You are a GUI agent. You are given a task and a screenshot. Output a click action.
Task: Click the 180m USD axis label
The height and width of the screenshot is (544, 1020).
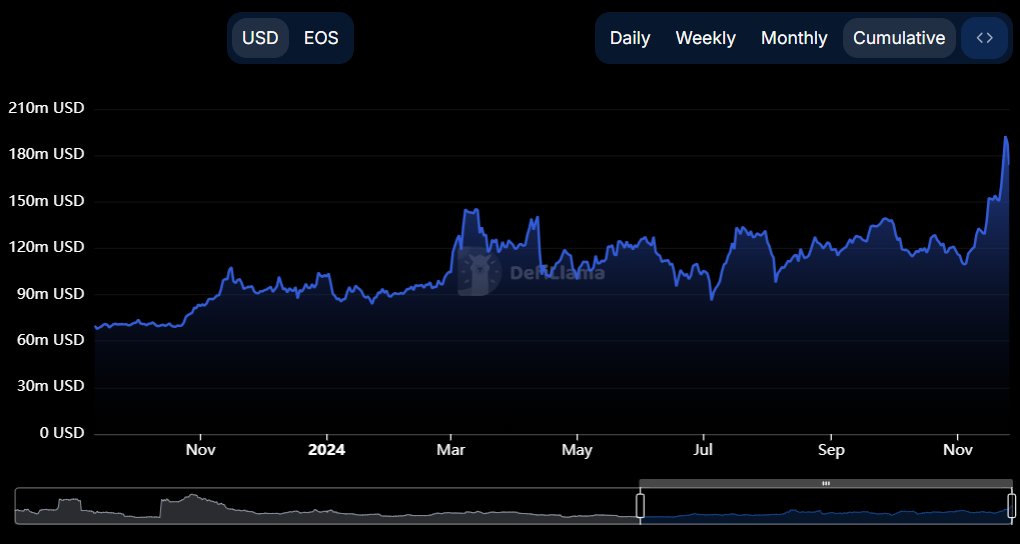pyautogui.click(x=46, y=154)
